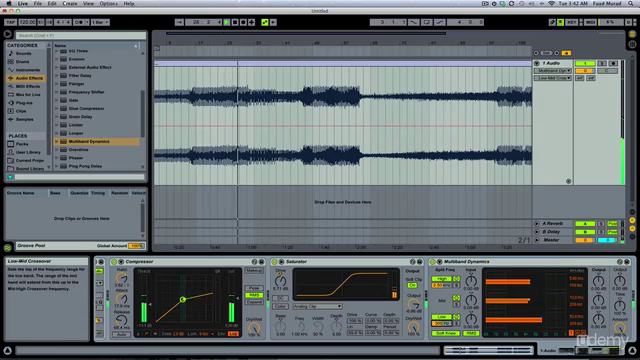Select the Samples category
640x360 pixels.
[24, 119]
